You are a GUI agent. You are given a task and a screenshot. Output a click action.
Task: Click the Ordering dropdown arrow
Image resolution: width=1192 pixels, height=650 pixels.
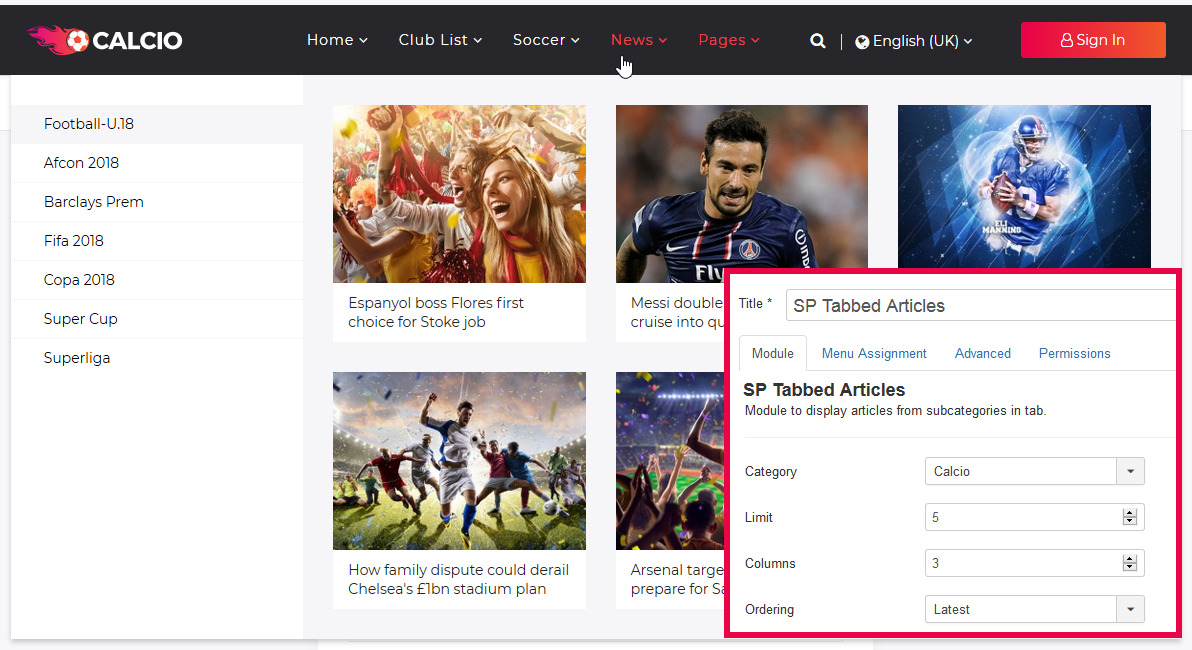1130,609
